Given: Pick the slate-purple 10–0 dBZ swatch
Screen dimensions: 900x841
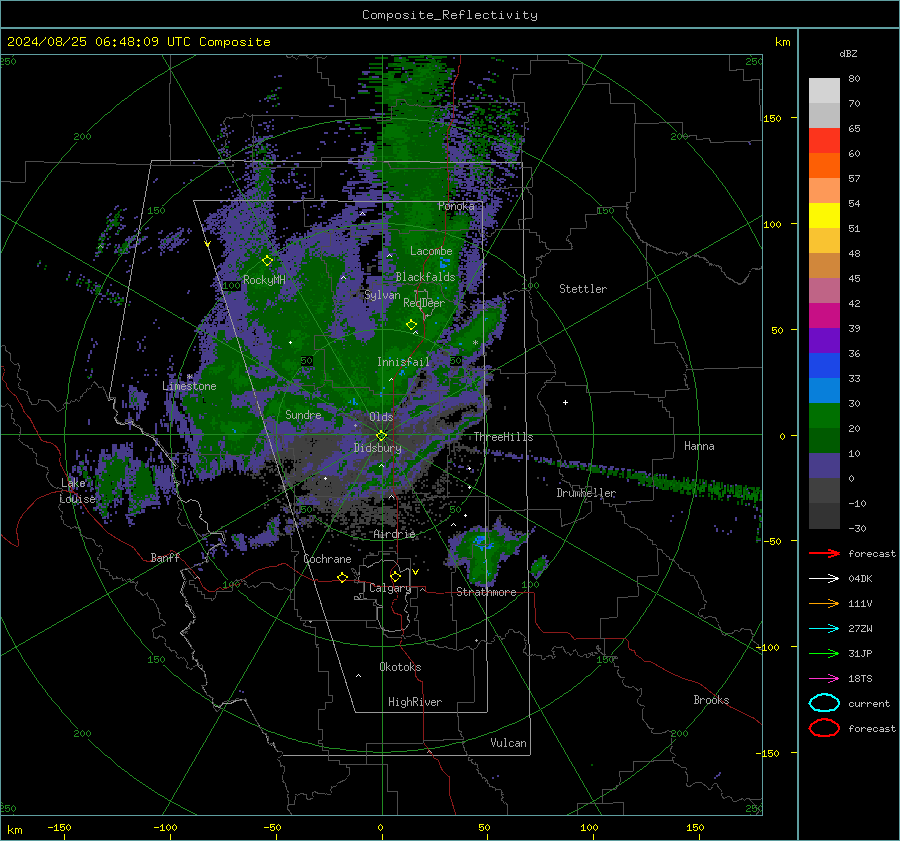Looking at the screenshot, I should 824,466.
